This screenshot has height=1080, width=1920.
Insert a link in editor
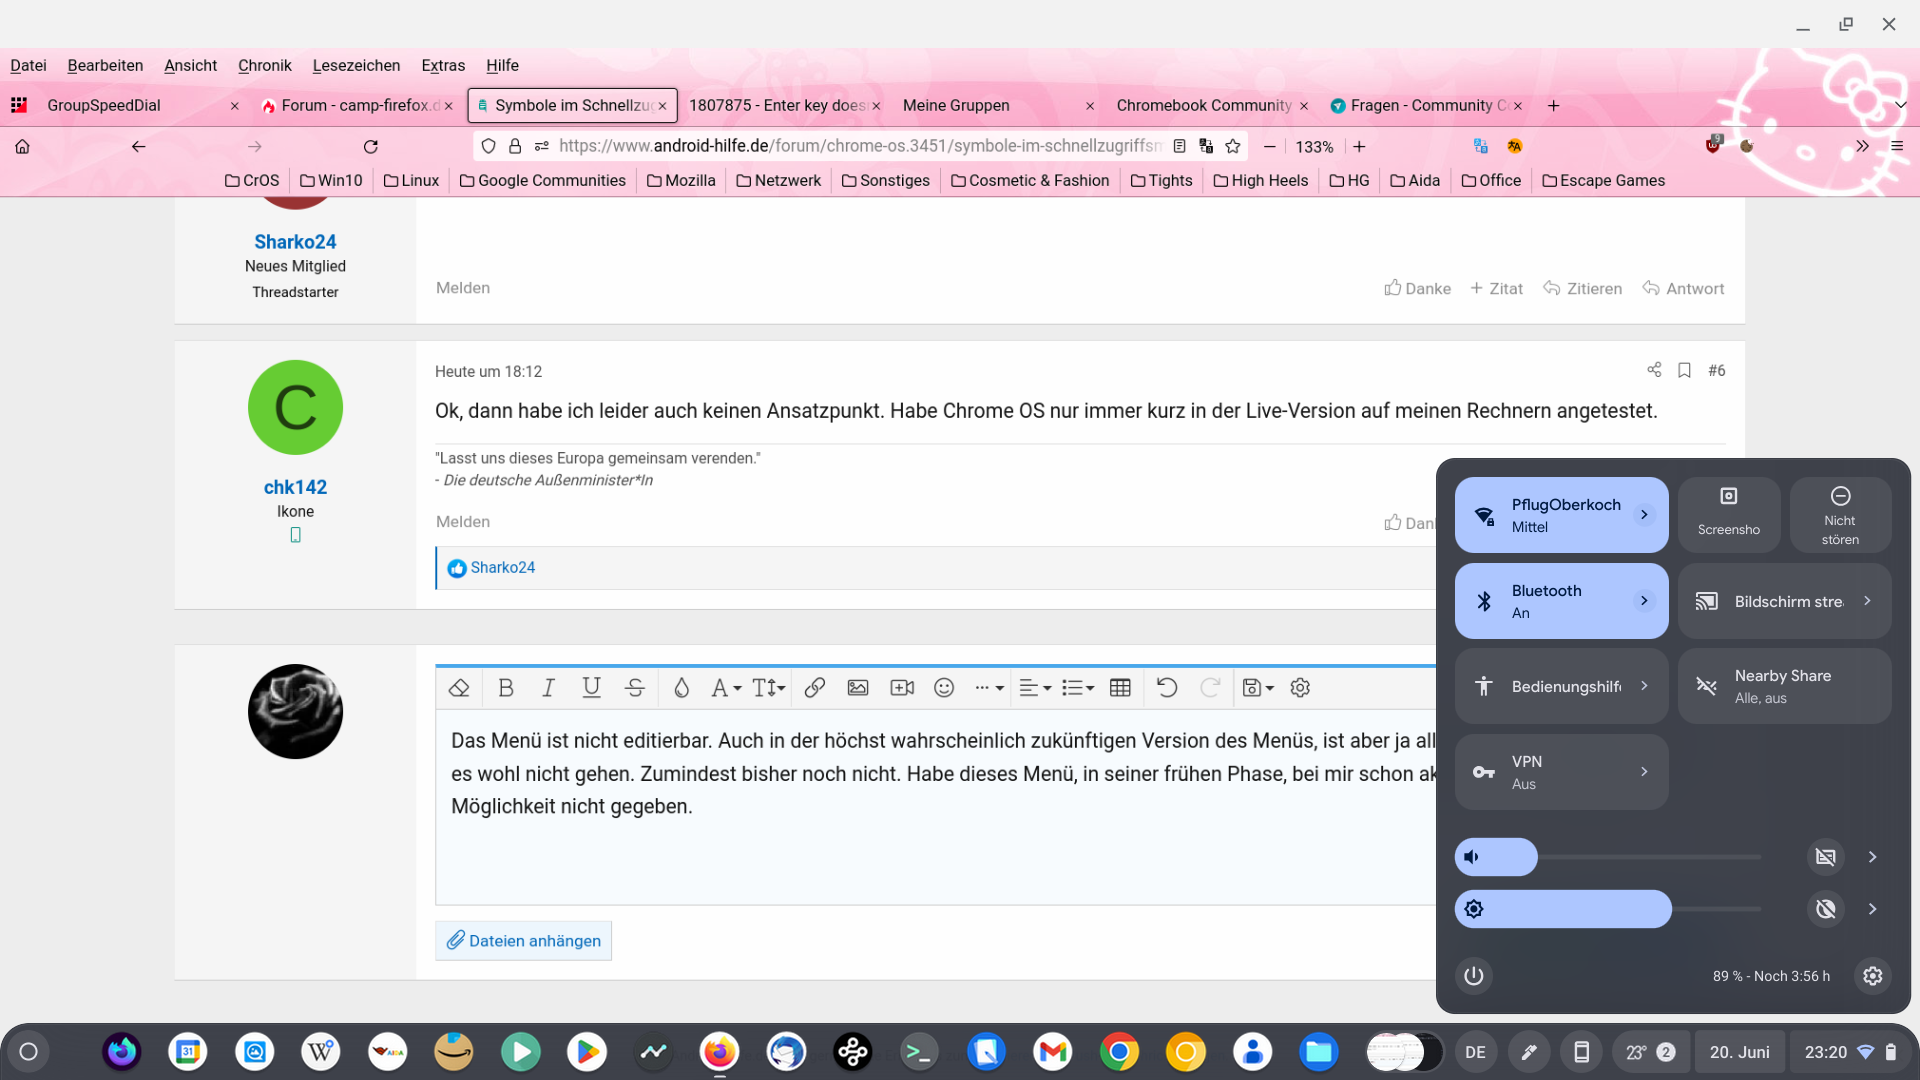coord(814,688)
